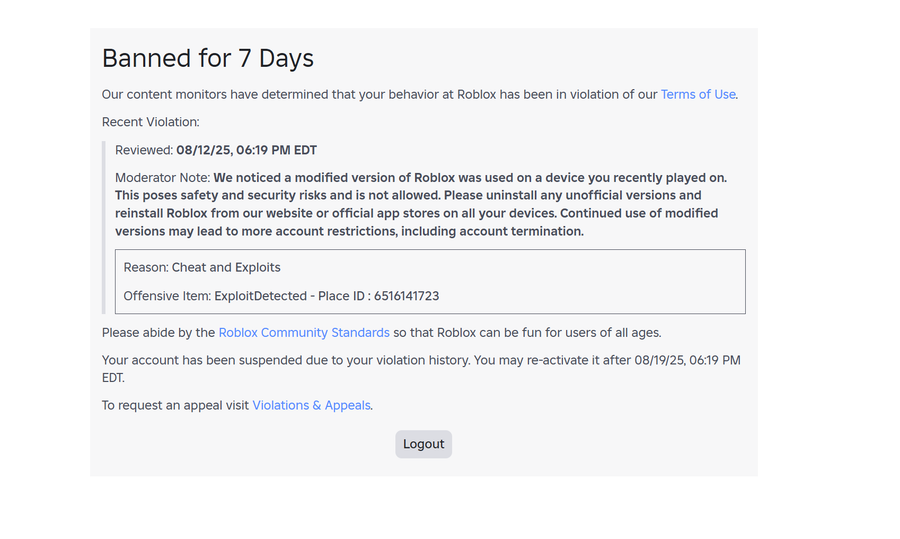Visit the Violations & Appeals page
900x539 pixels.
pyautogui.click(x=311, y=405)
